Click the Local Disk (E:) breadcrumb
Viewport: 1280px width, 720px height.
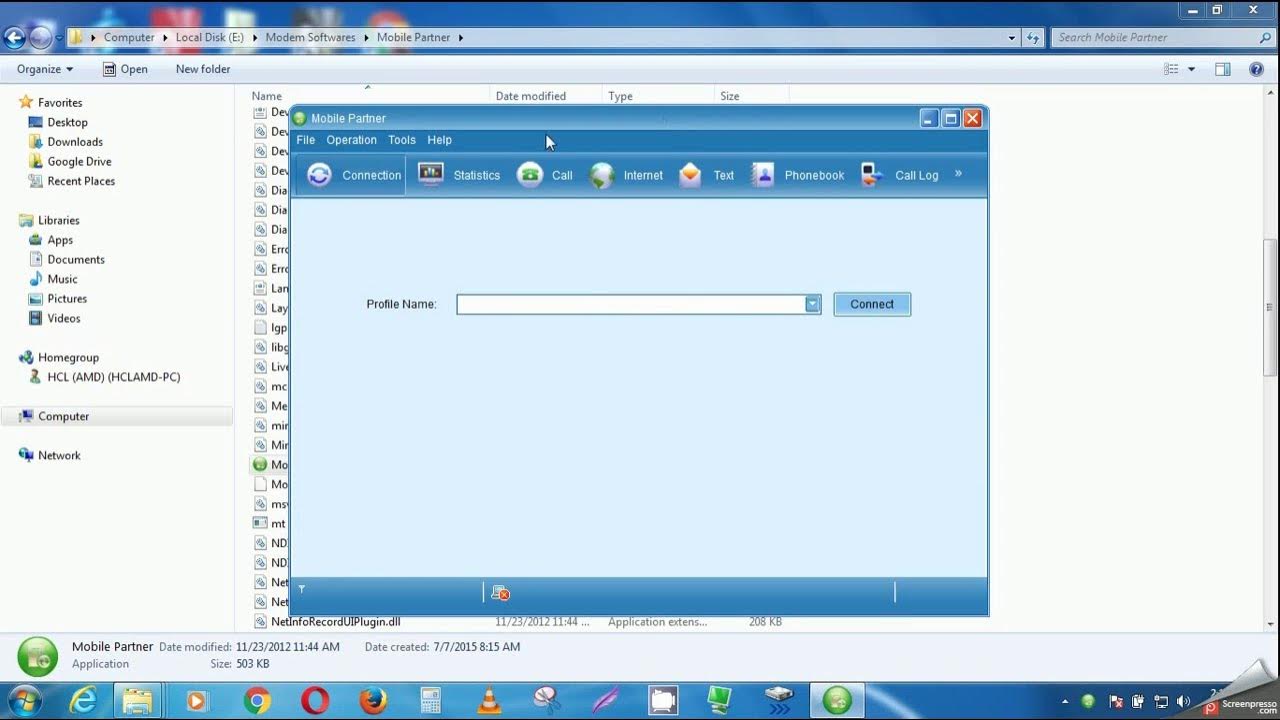[209, 37]
